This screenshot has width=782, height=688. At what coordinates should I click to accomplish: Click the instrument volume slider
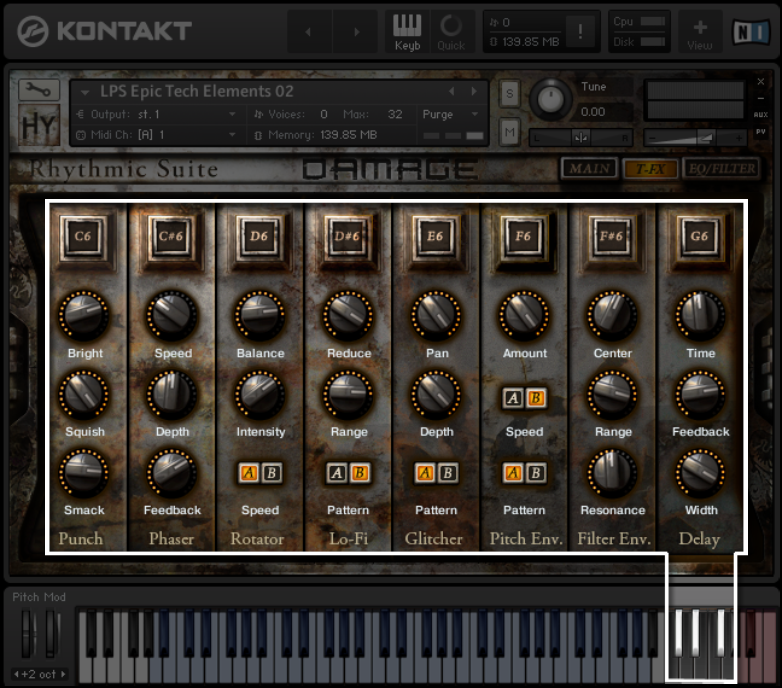pyautogui.click(x=695, y=138)
